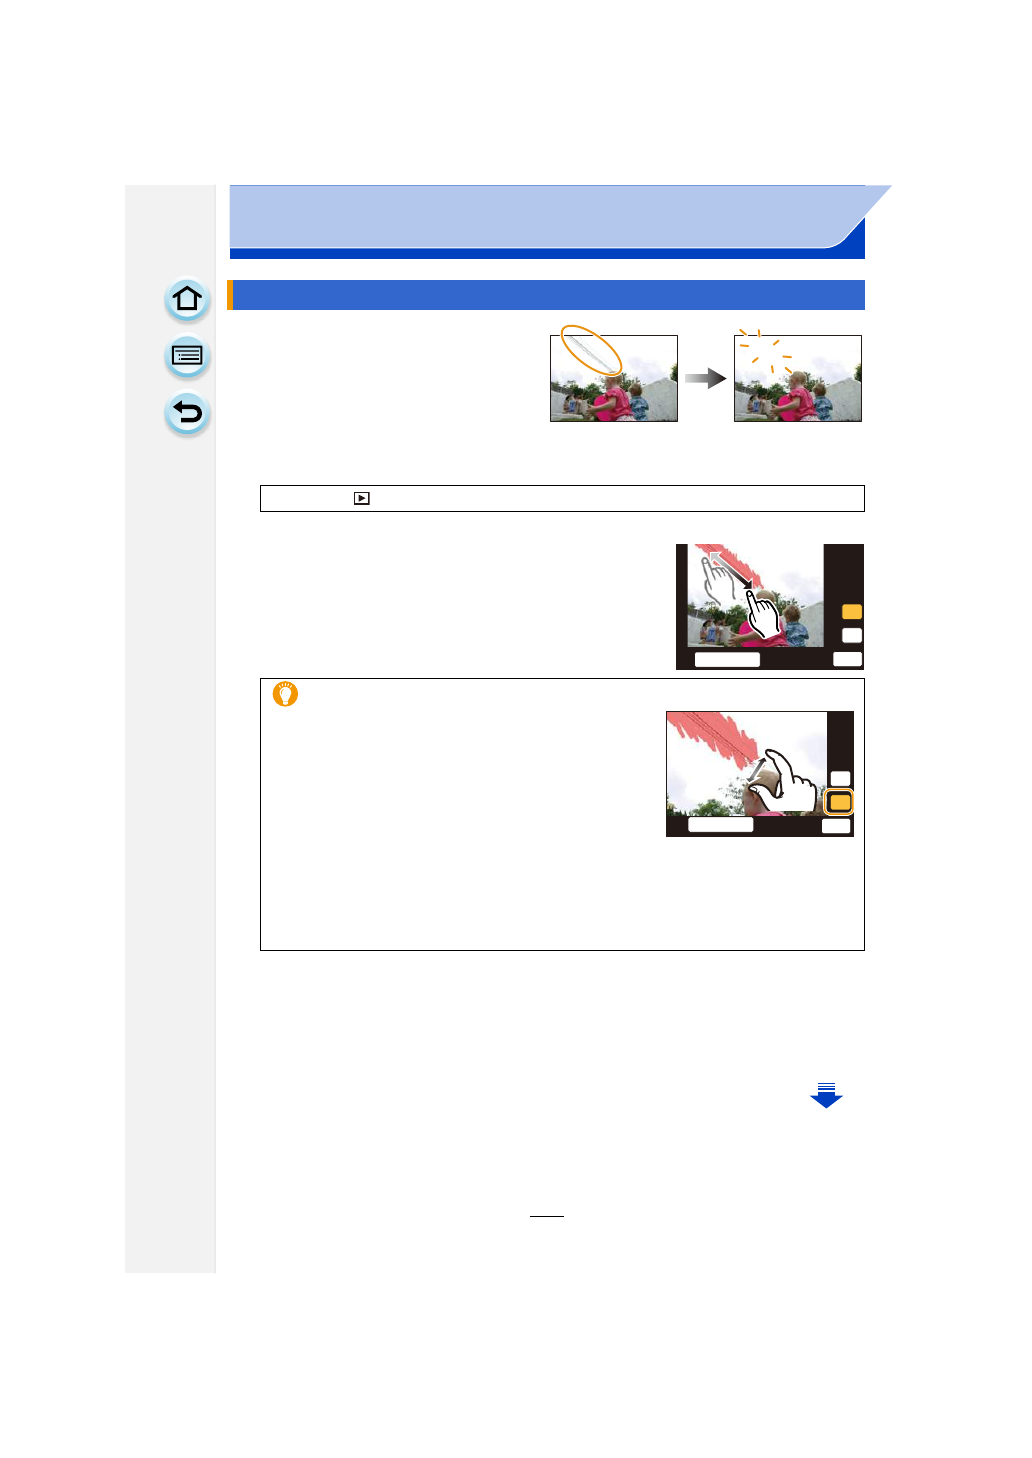Click the gray arrow between example photos
This screenshot has width=1032, height=1458.
706,379
